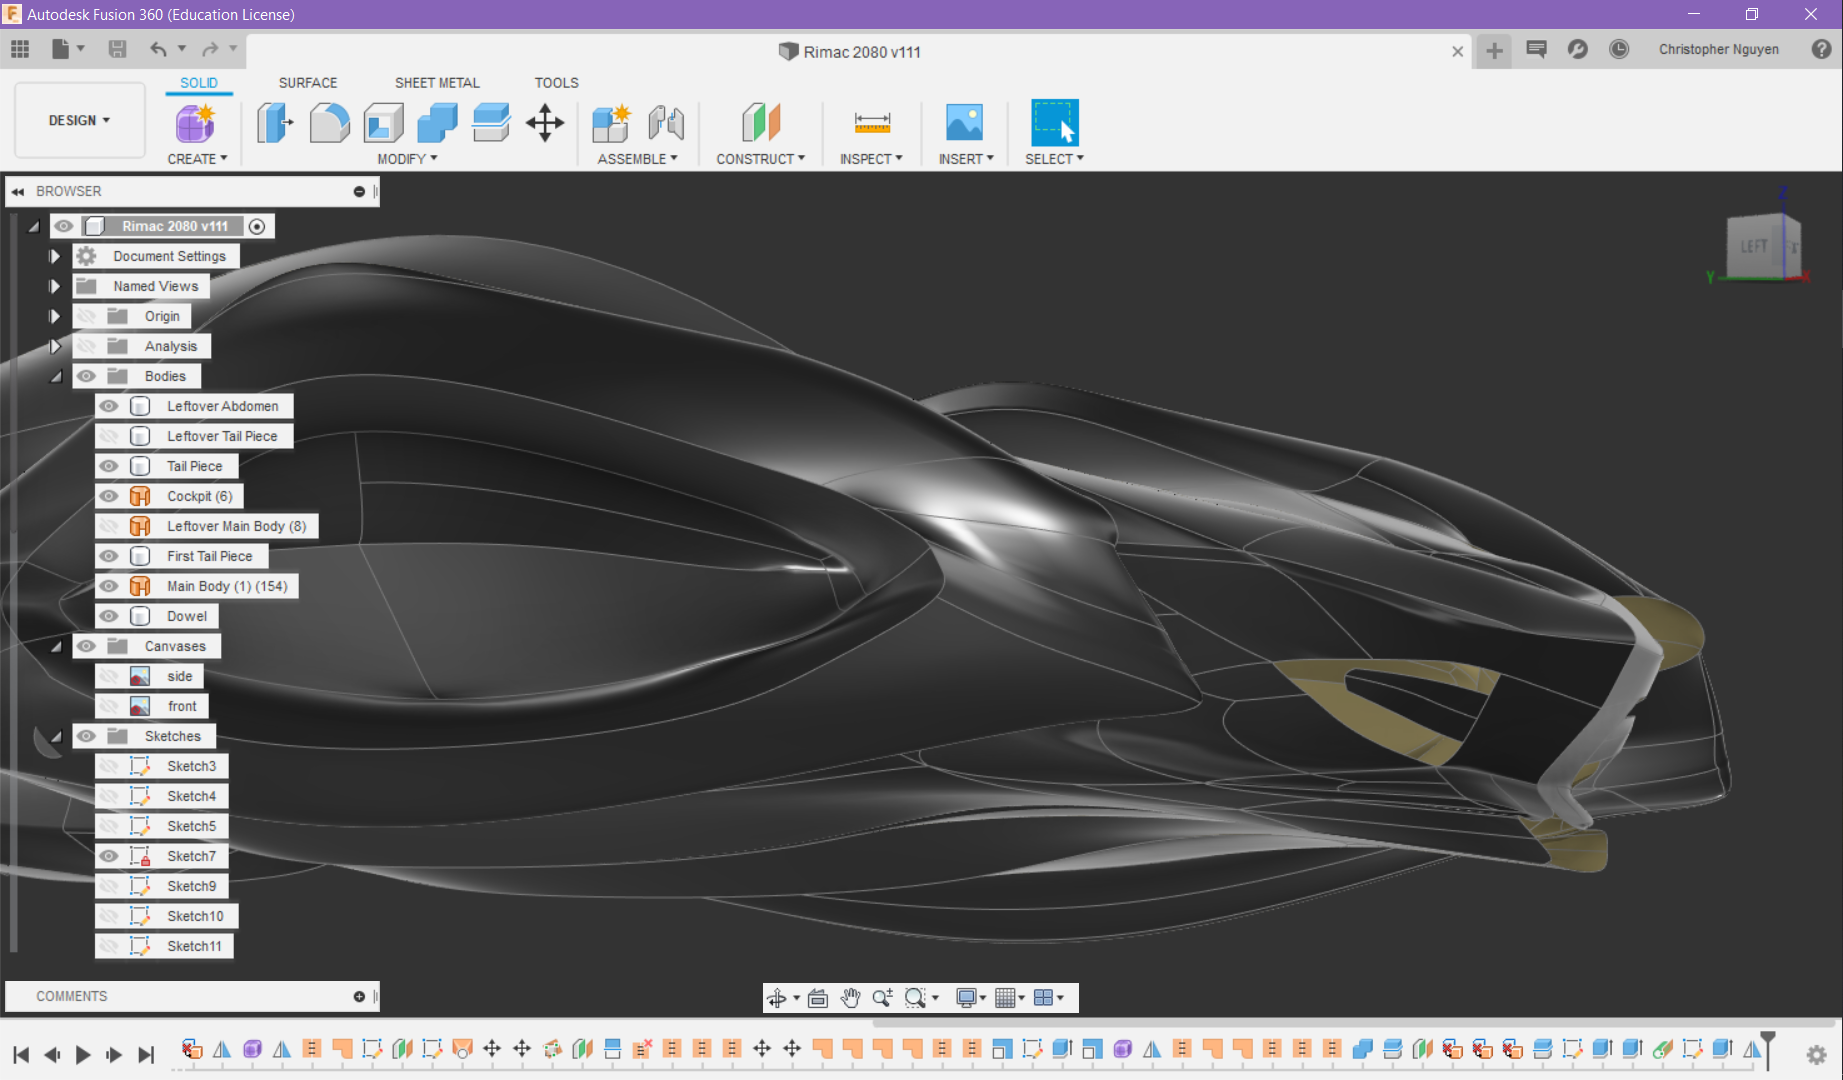Click the Zoom magnifier tool
This screenshot has height=1080, width=1843.
click(x=882, y=997)
